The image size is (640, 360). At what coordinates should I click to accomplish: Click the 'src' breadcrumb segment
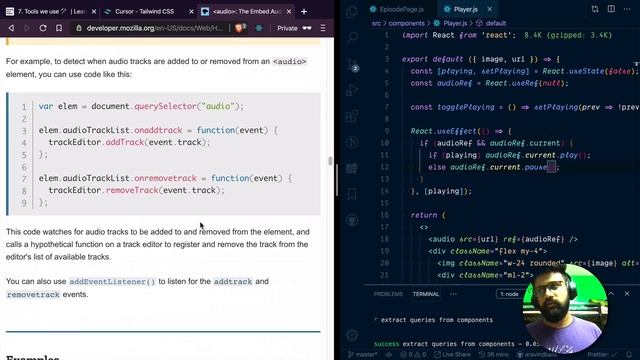(x=376, y=23)
